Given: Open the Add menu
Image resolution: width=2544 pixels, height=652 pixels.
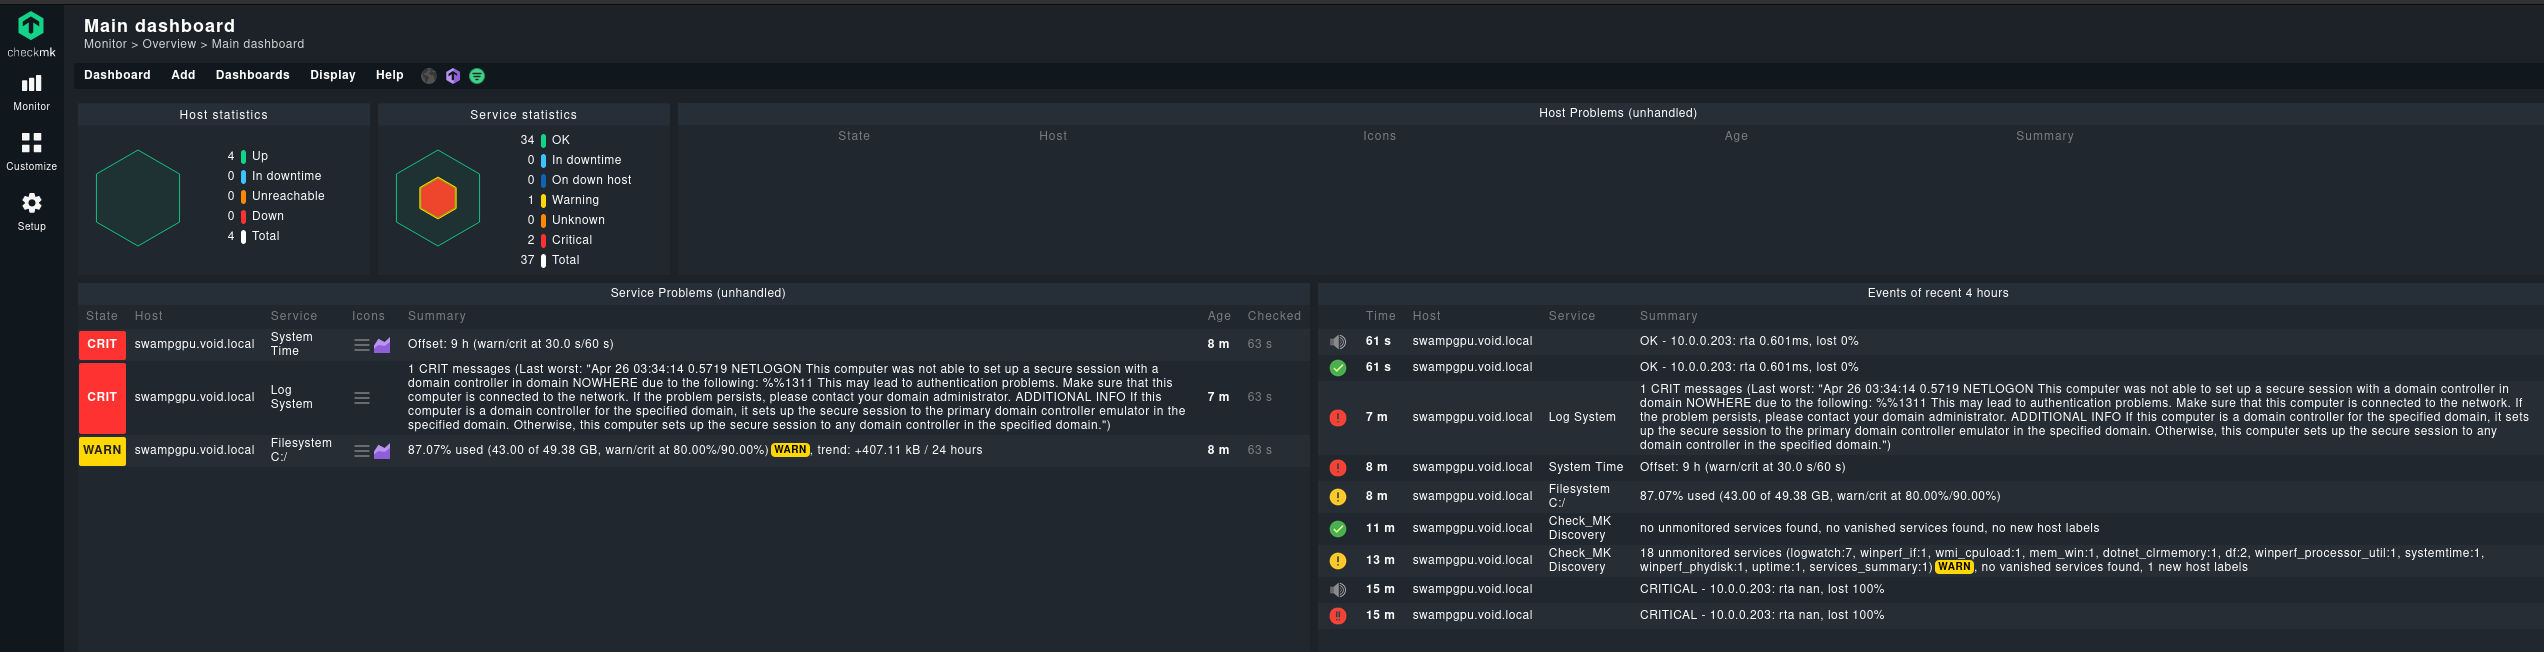Looking at the screenshot, I should tap(183, 76).
